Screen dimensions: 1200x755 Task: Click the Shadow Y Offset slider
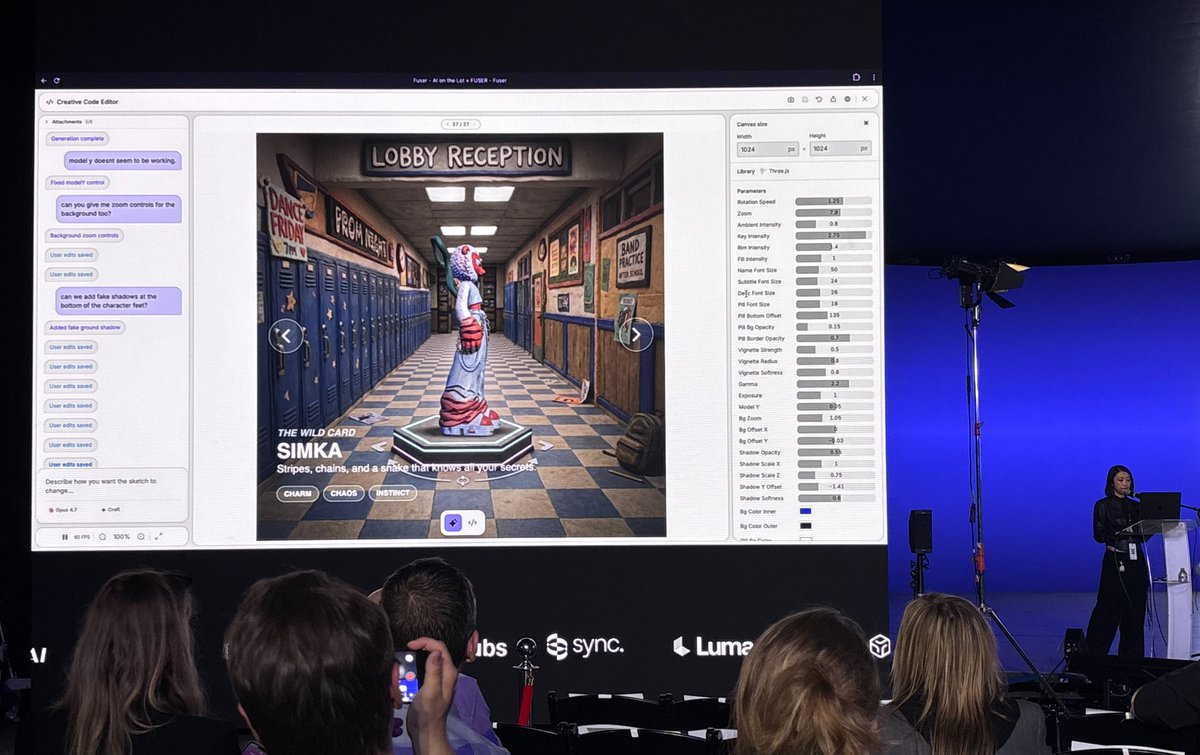pyautogui.click(x=835, y=486)
